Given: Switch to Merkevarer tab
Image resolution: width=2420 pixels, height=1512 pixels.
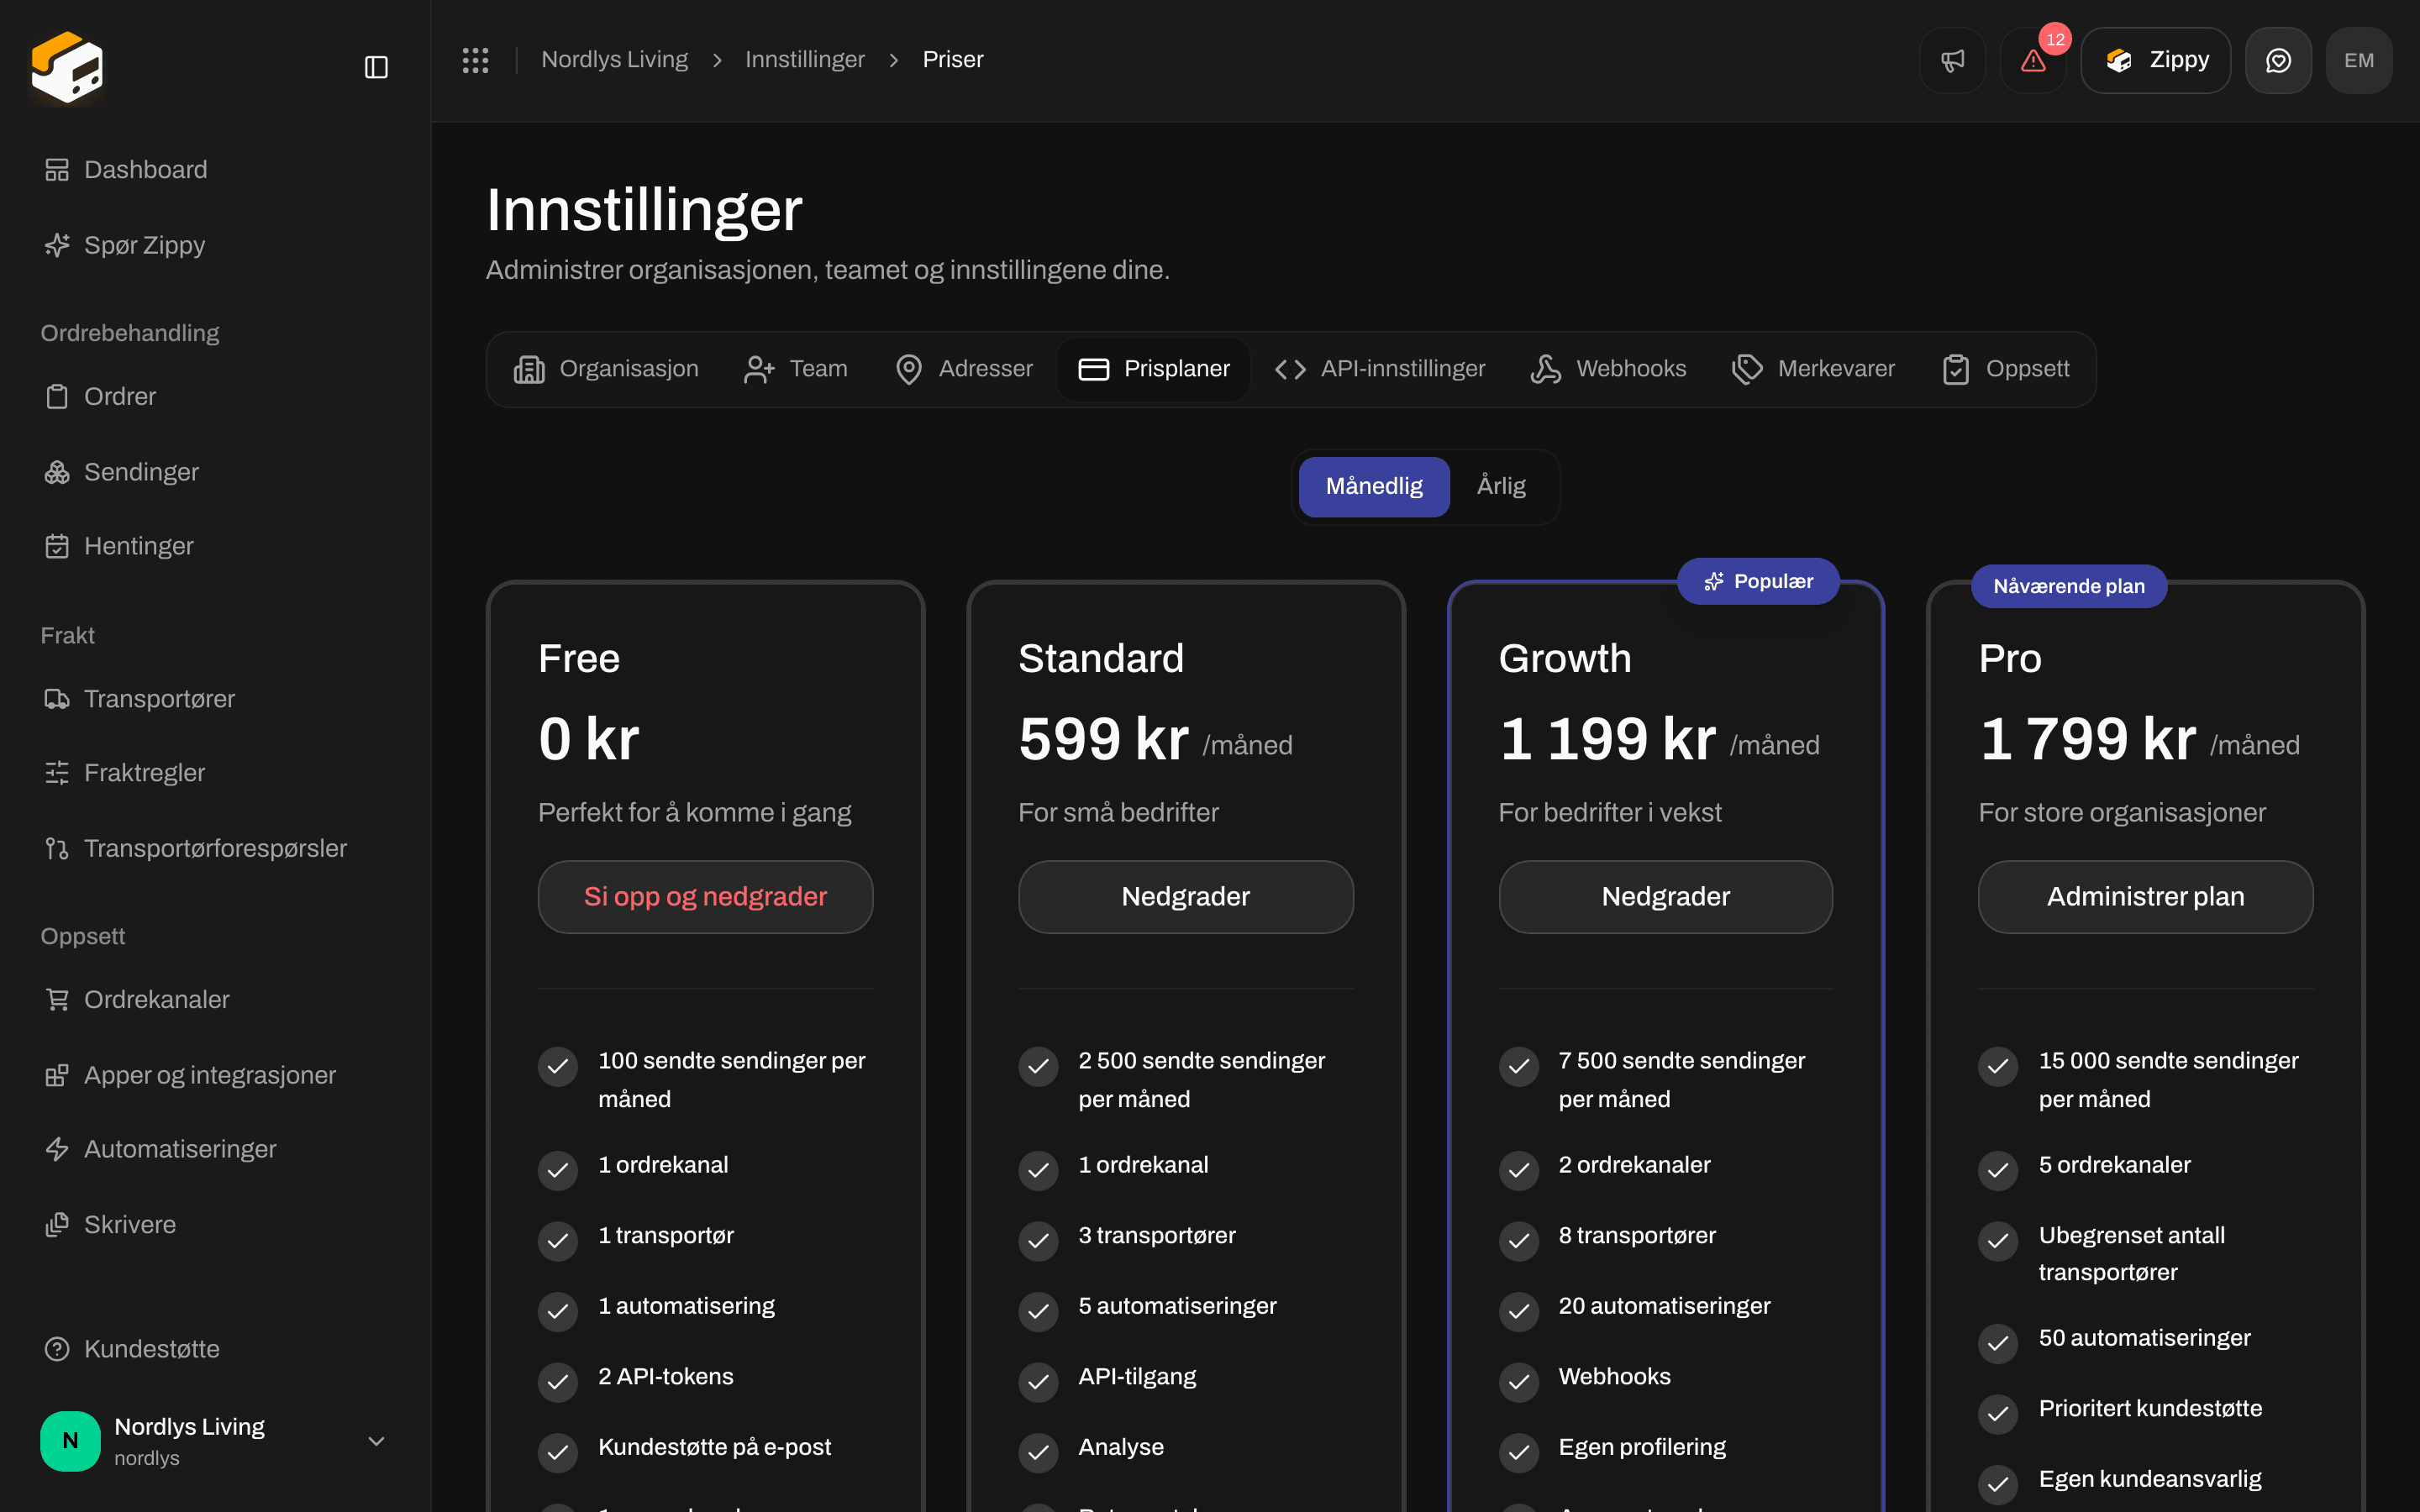Looking at the screenshot, I should tap(1814, 369).
